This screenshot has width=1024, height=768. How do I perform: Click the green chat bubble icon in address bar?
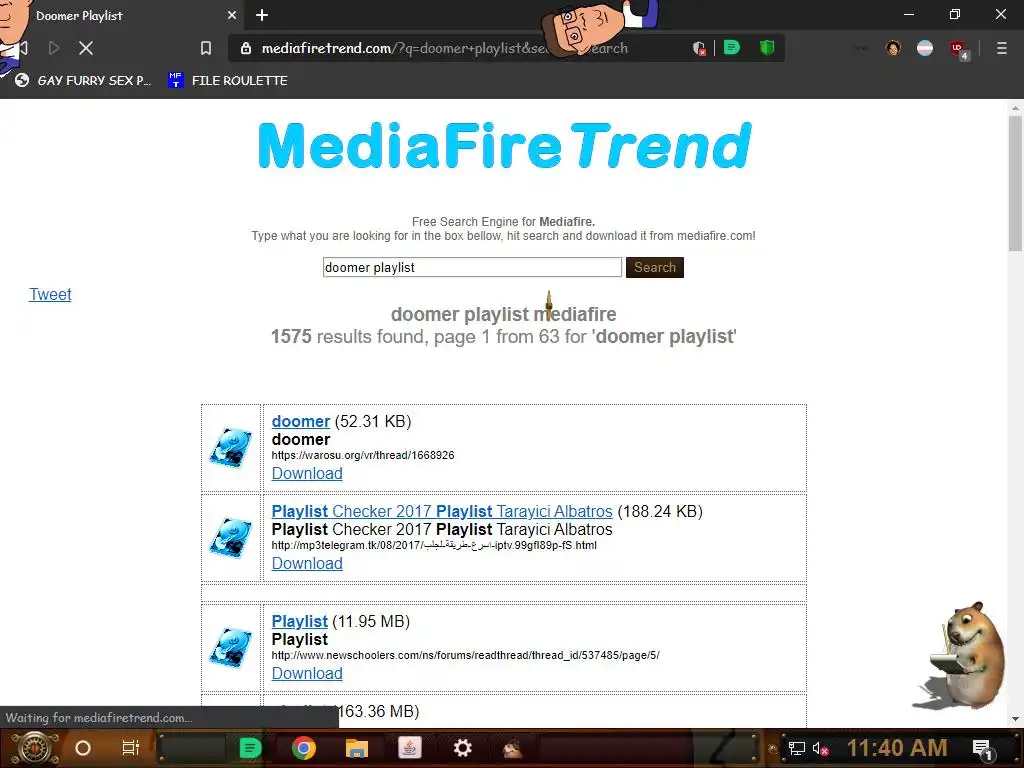(x=732, y=48)
